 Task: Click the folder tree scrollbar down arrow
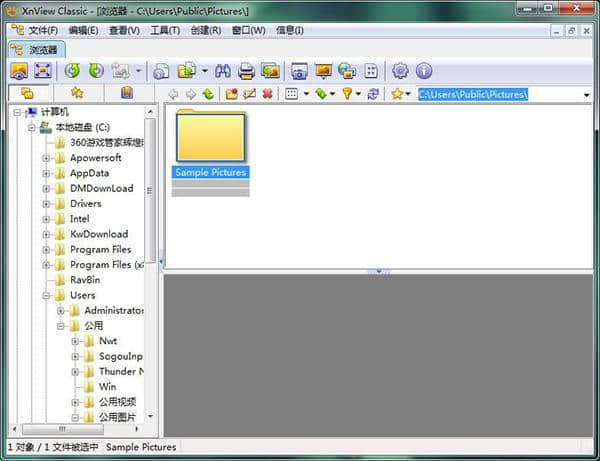[150, 417]
